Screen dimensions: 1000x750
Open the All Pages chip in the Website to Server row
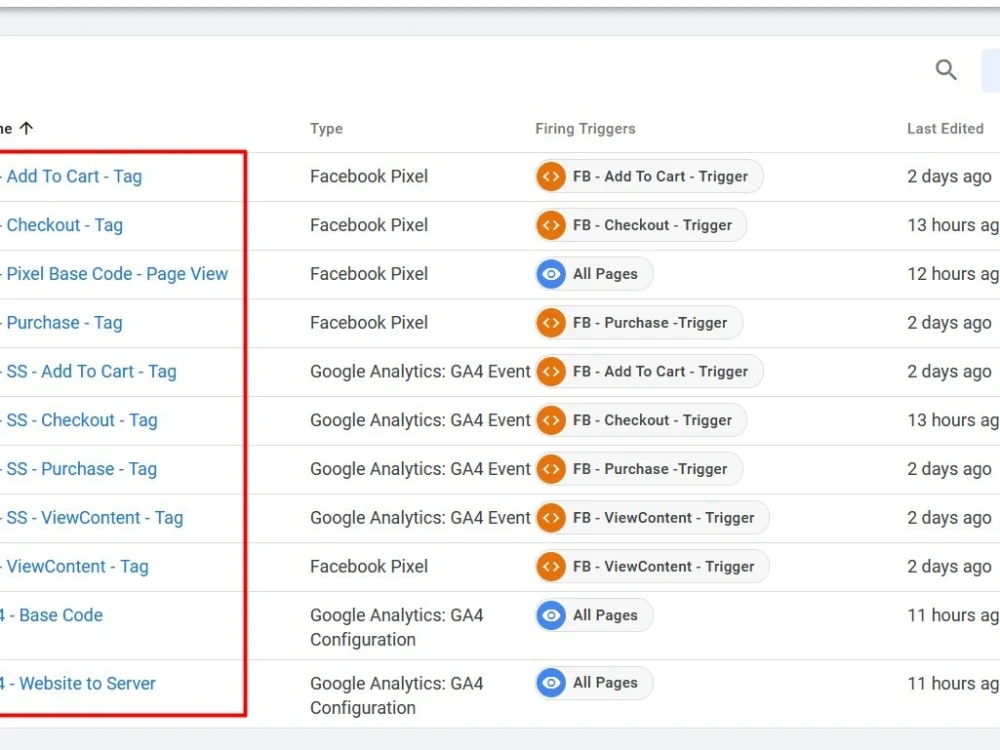tap(594, 683)
